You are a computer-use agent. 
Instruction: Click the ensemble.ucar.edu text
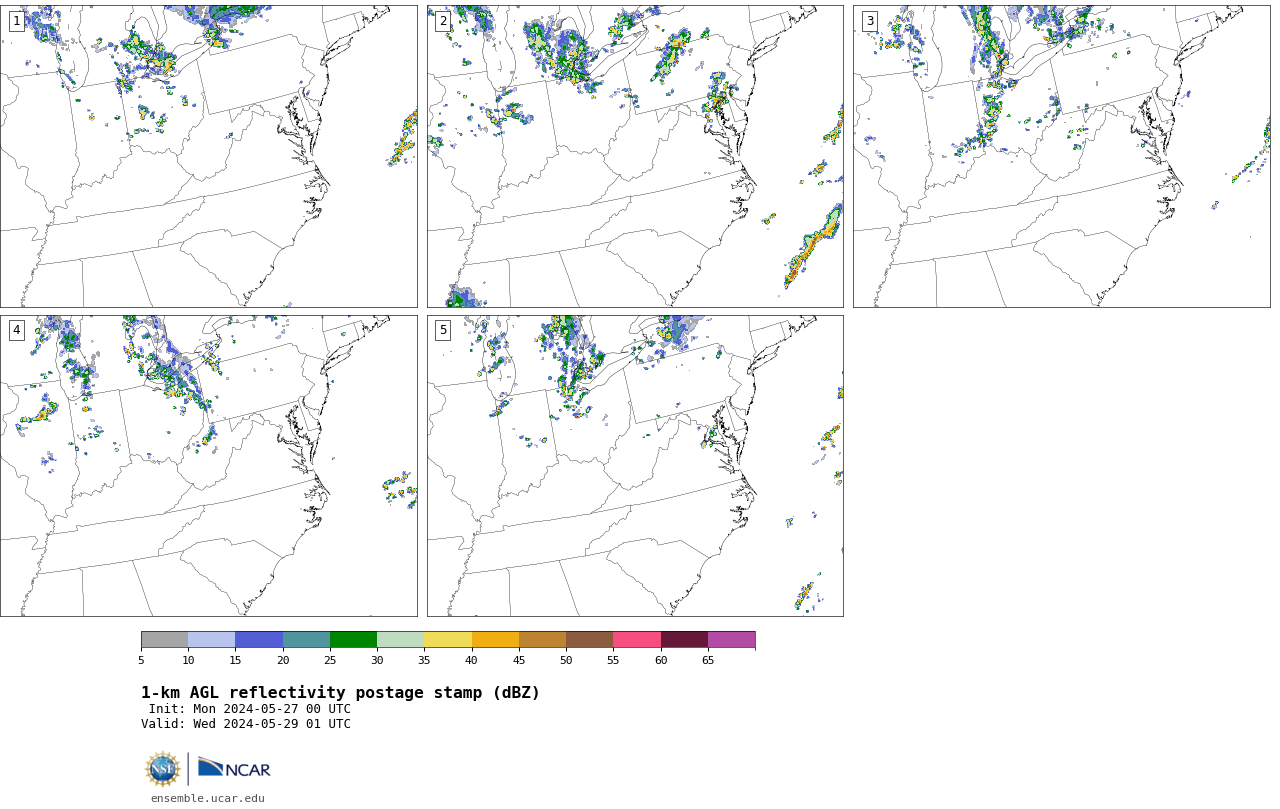(x=208, y=798)
